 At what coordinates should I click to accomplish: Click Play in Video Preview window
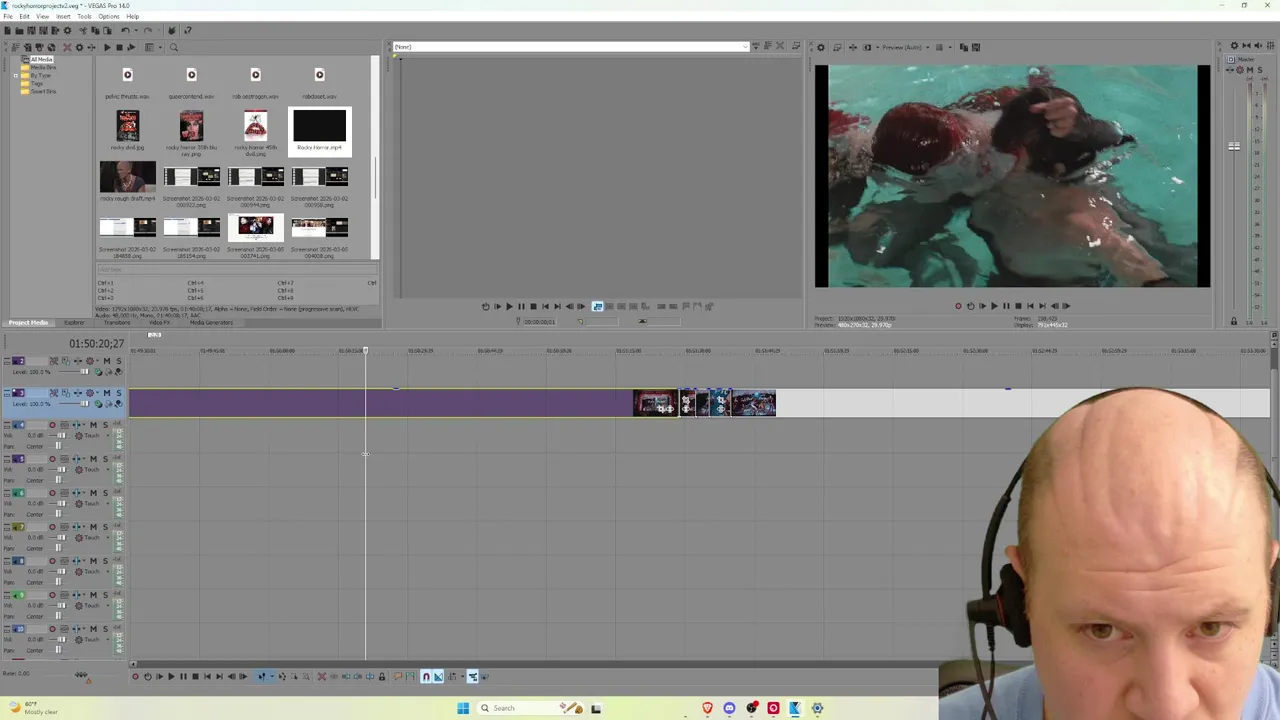(994, 306)
